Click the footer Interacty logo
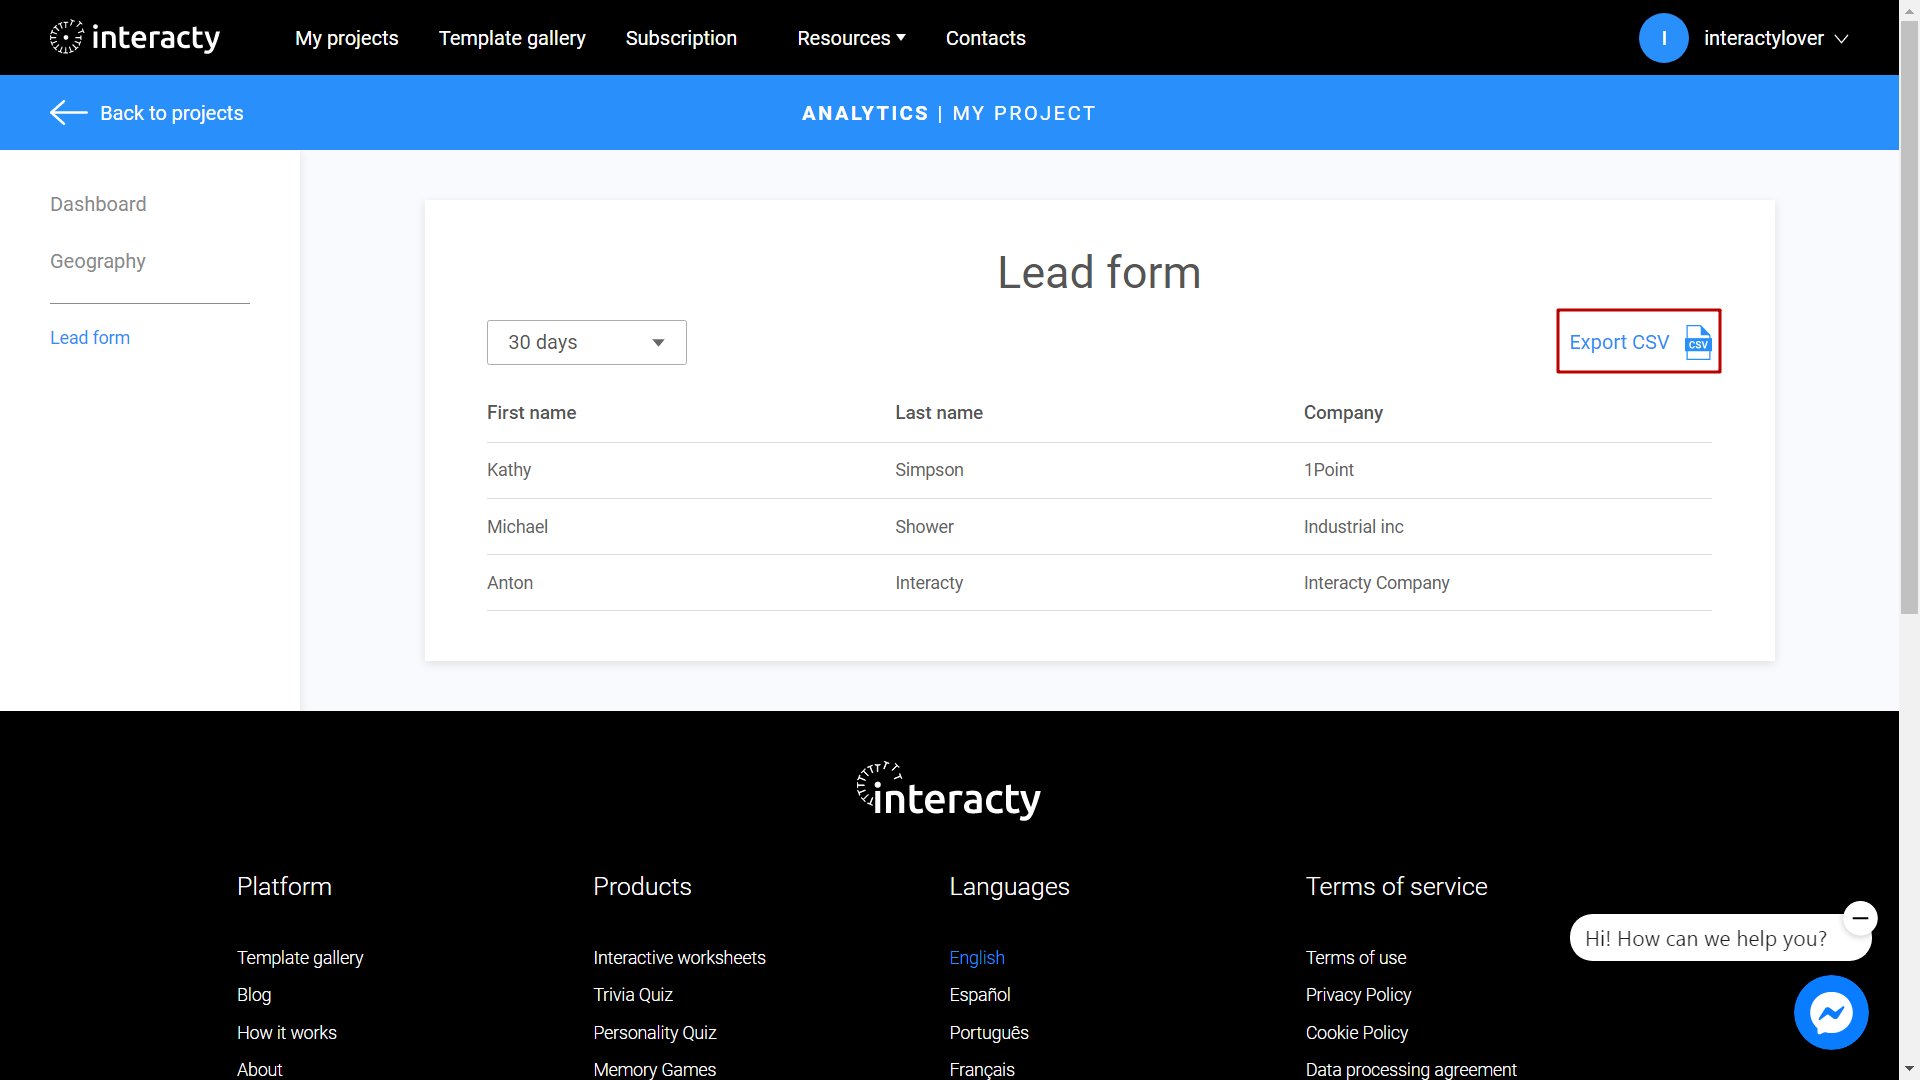Screen dimensions: 1920x1080 [949, 791]
